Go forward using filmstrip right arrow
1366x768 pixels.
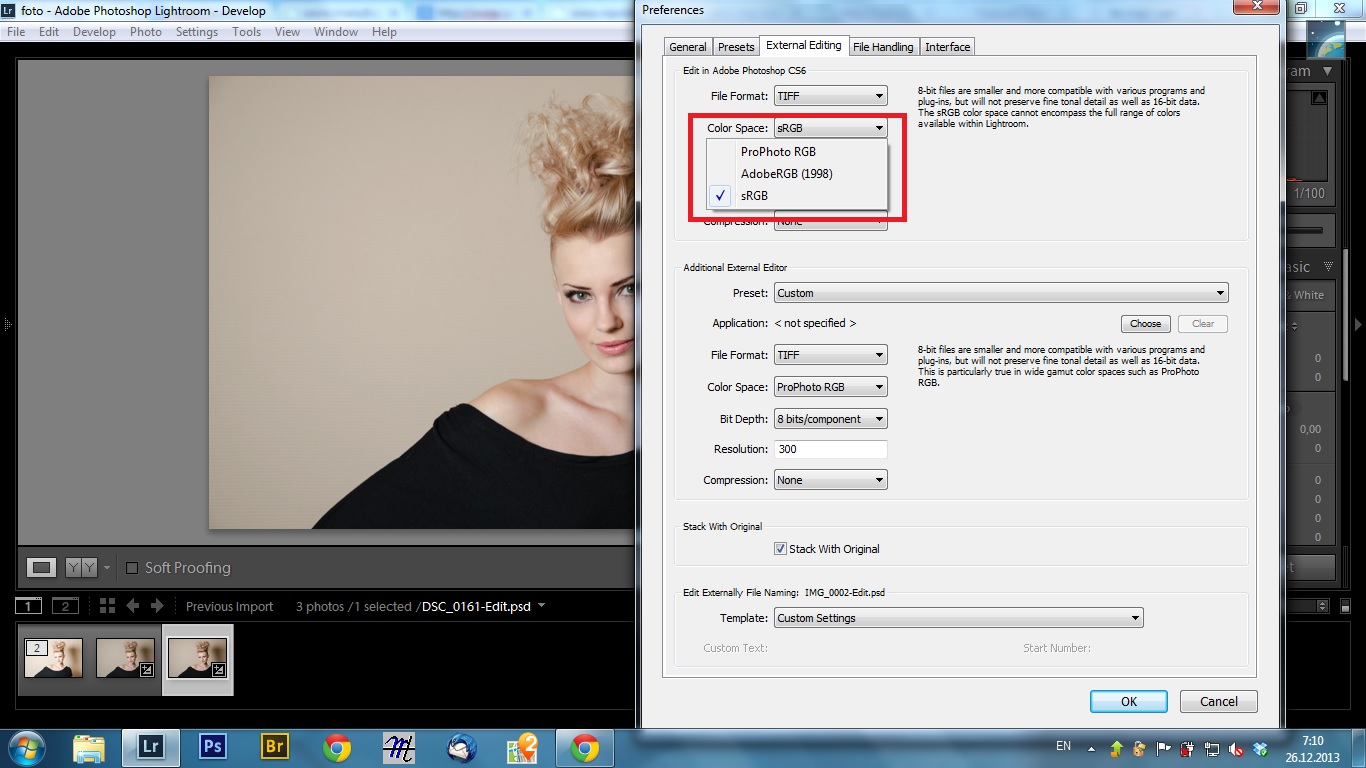[x=157, y=606]
